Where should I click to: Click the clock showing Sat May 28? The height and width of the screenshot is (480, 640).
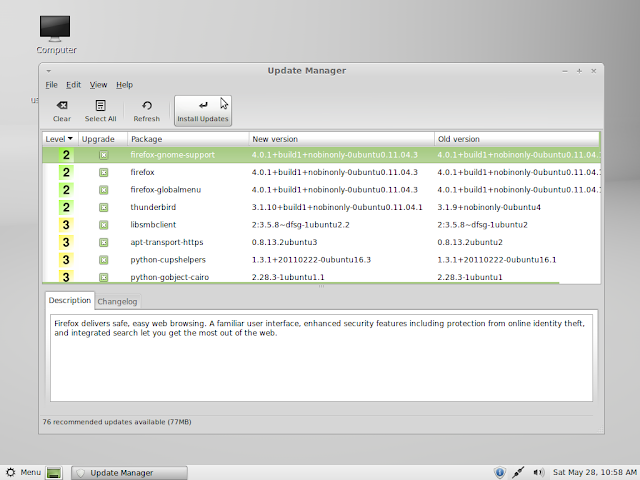point(595,473)
